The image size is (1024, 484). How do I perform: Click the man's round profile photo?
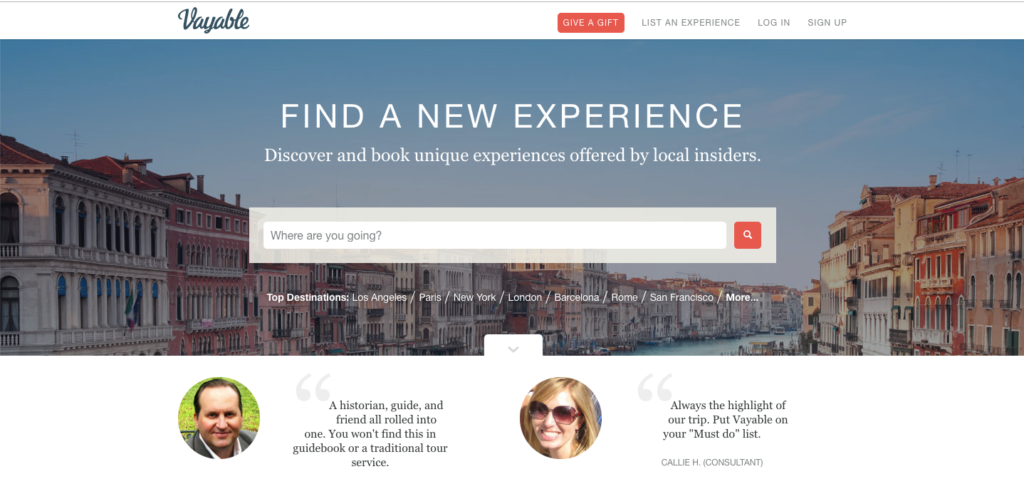pos(219,418)
